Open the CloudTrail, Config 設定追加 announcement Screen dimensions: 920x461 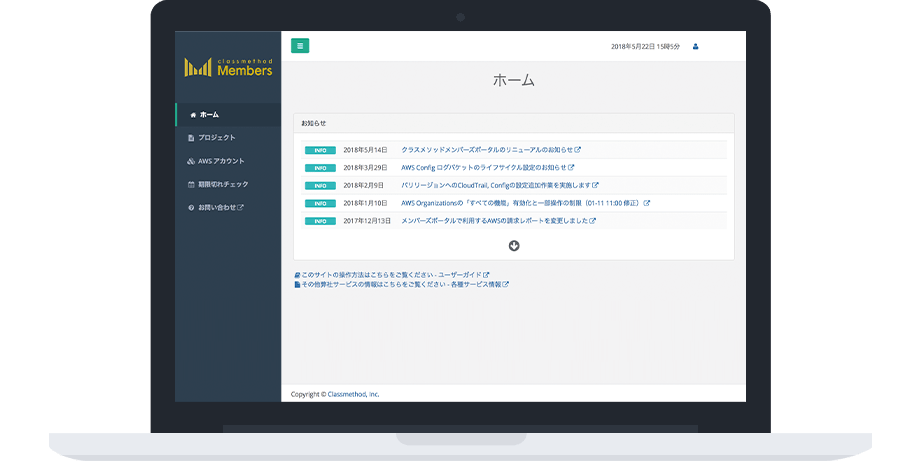click(x=495, y=185)
